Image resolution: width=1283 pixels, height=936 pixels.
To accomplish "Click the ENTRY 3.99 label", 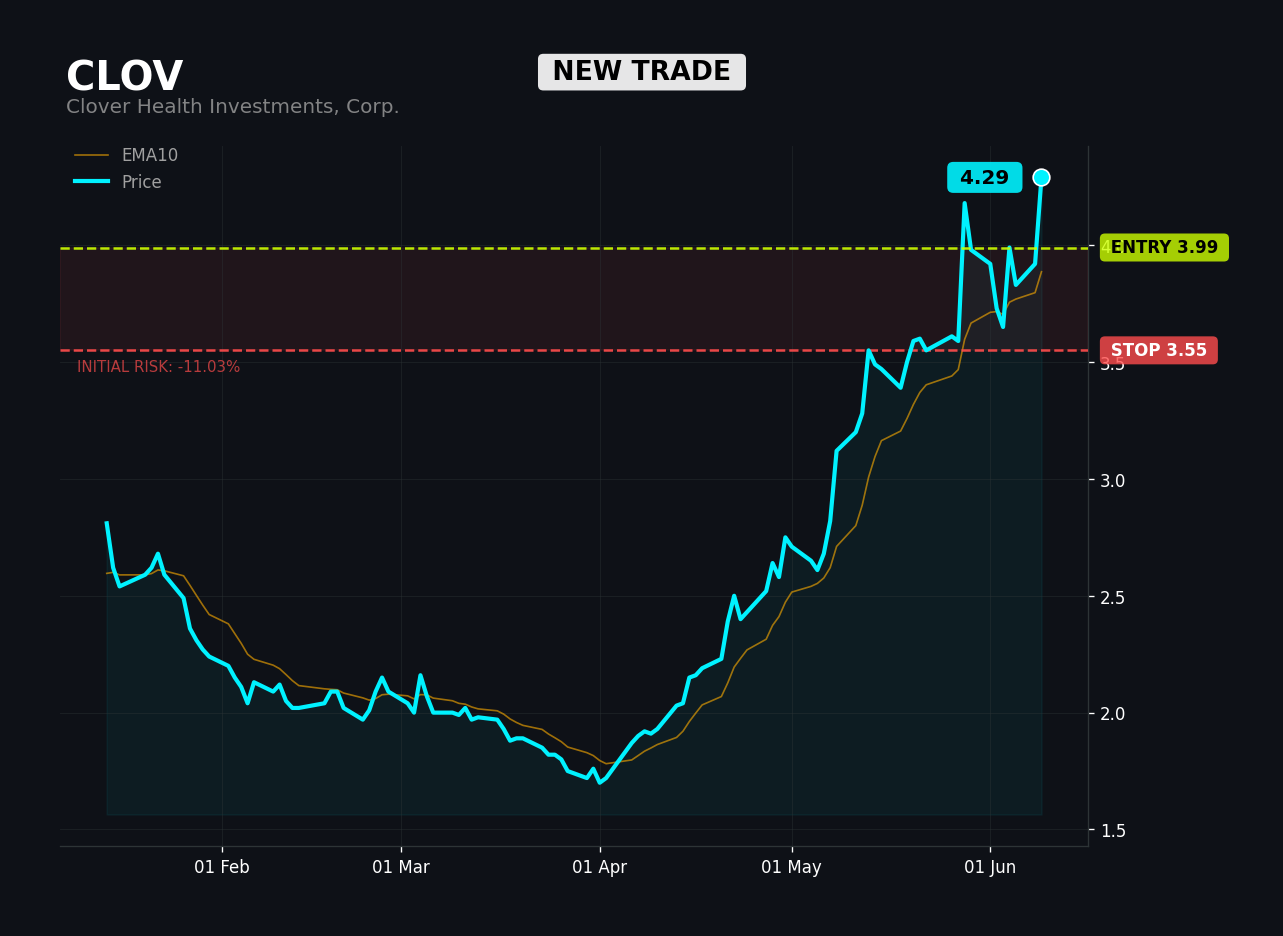I will pos(1164,248).
